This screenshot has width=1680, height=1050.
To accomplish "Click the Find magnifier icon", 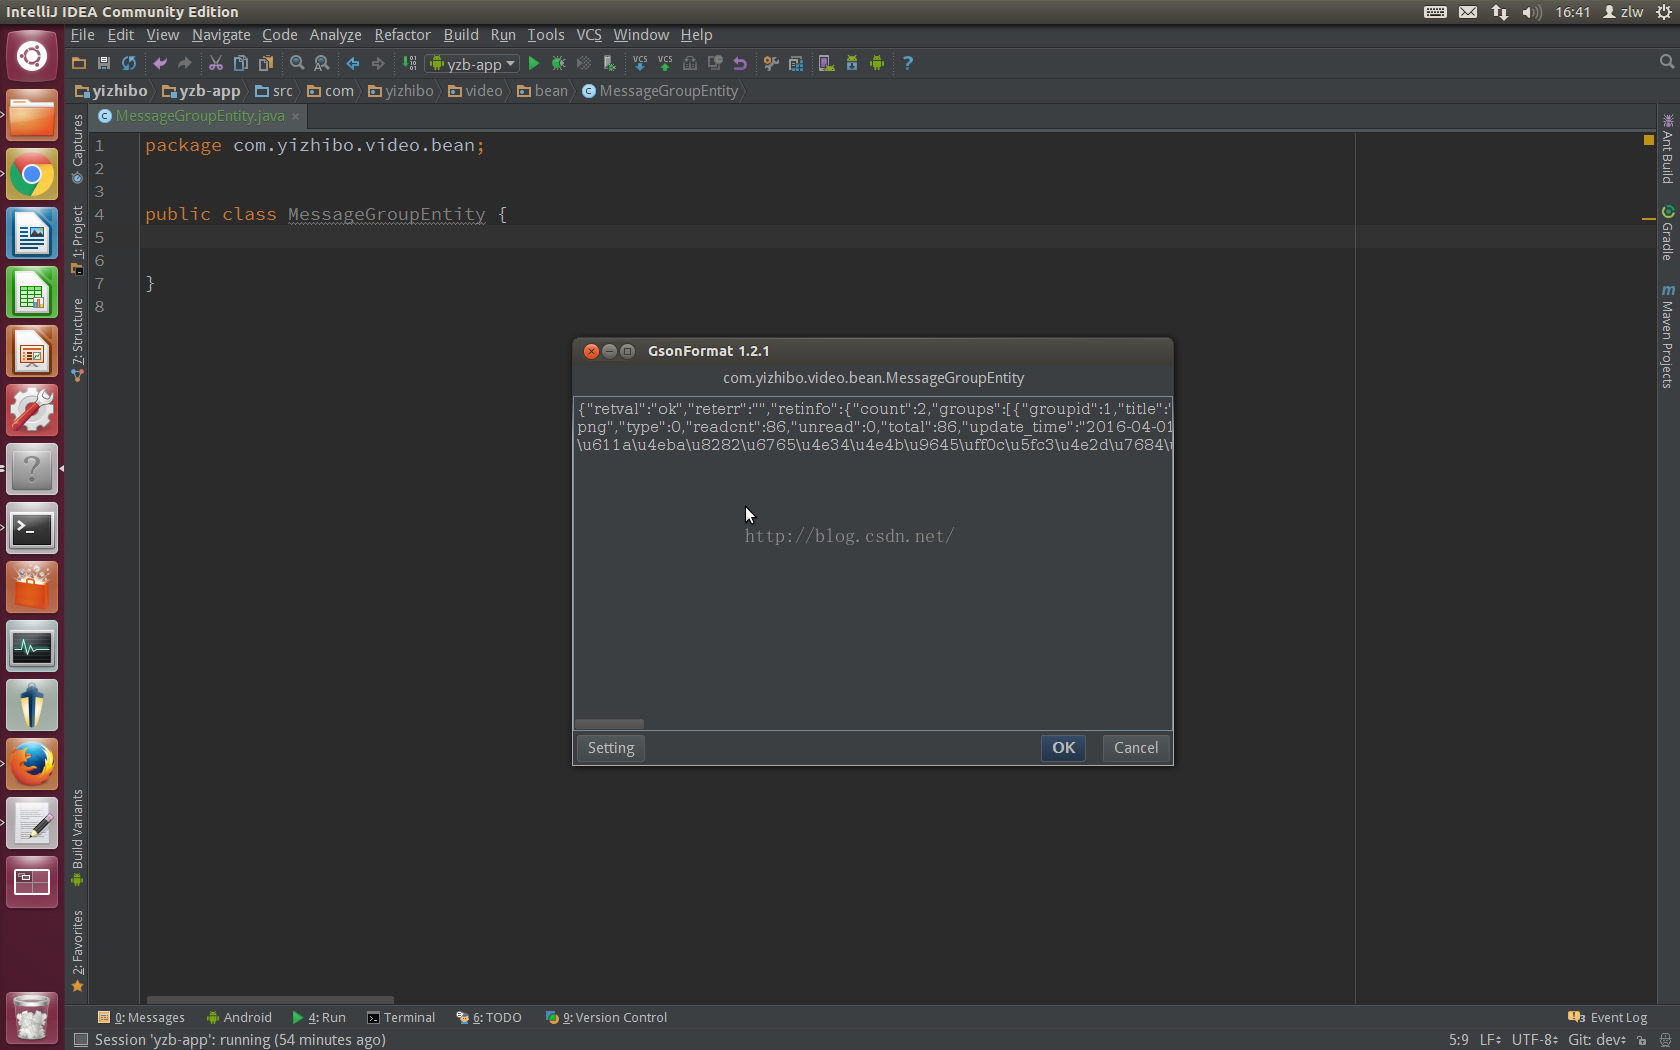I will click(297, 63).
